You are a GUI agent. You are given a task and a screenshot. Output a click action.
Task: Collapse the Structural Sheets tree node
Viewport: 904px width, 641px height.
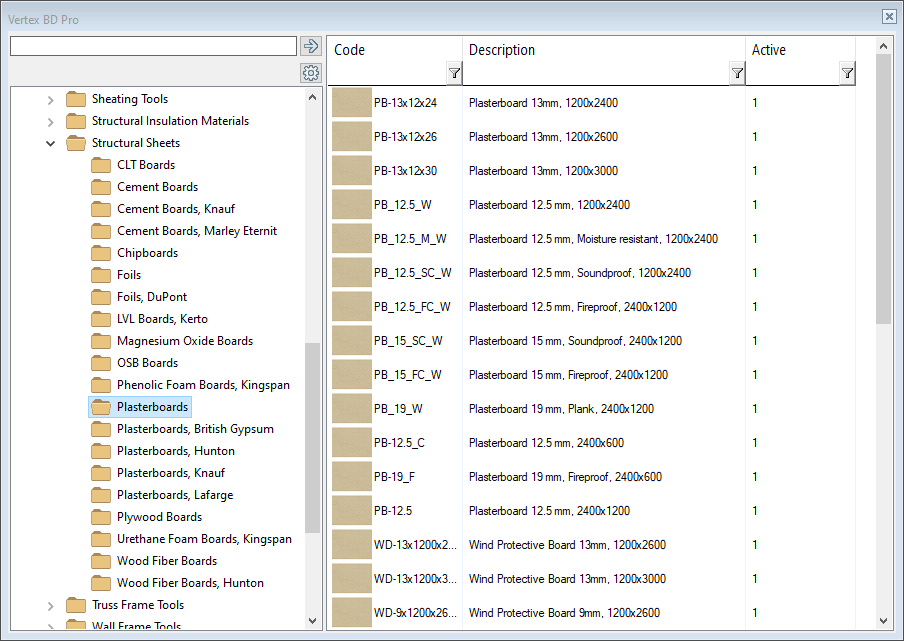[51, 143]
